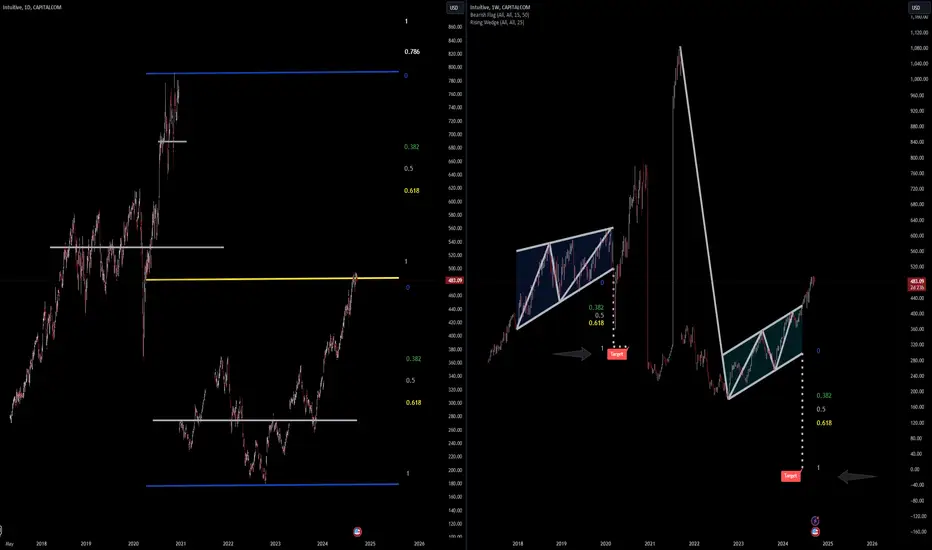Select the yellow horizontal line on the left chart
This screenshot has height=550, width=932.
[x=272, y=278]
